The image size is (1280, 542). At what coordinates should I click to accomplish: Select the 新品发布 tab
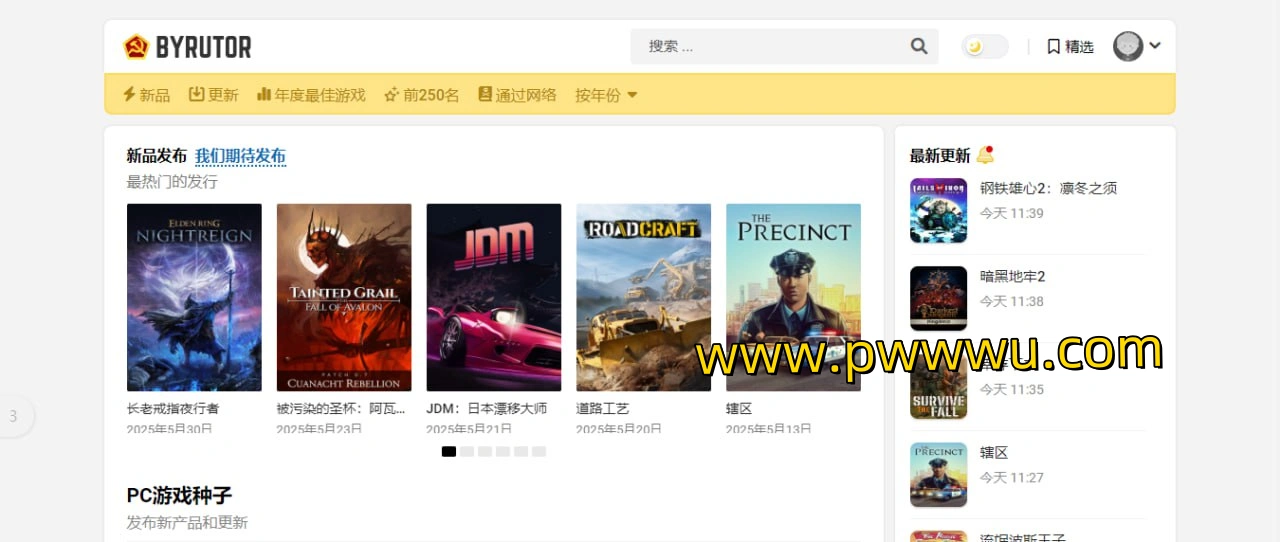(156, 156)
